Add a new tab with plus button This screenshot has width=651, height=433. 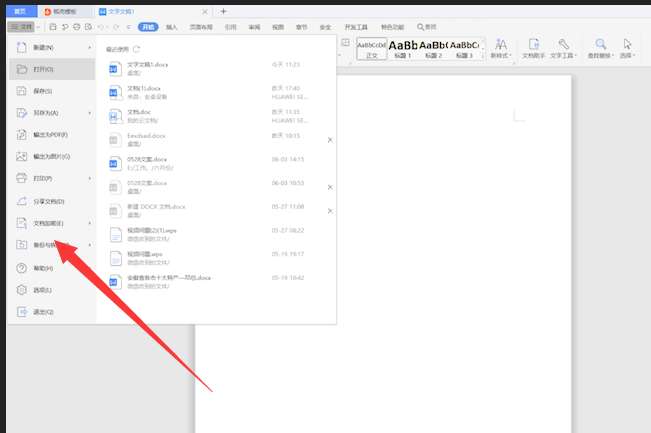coord(223,11)
